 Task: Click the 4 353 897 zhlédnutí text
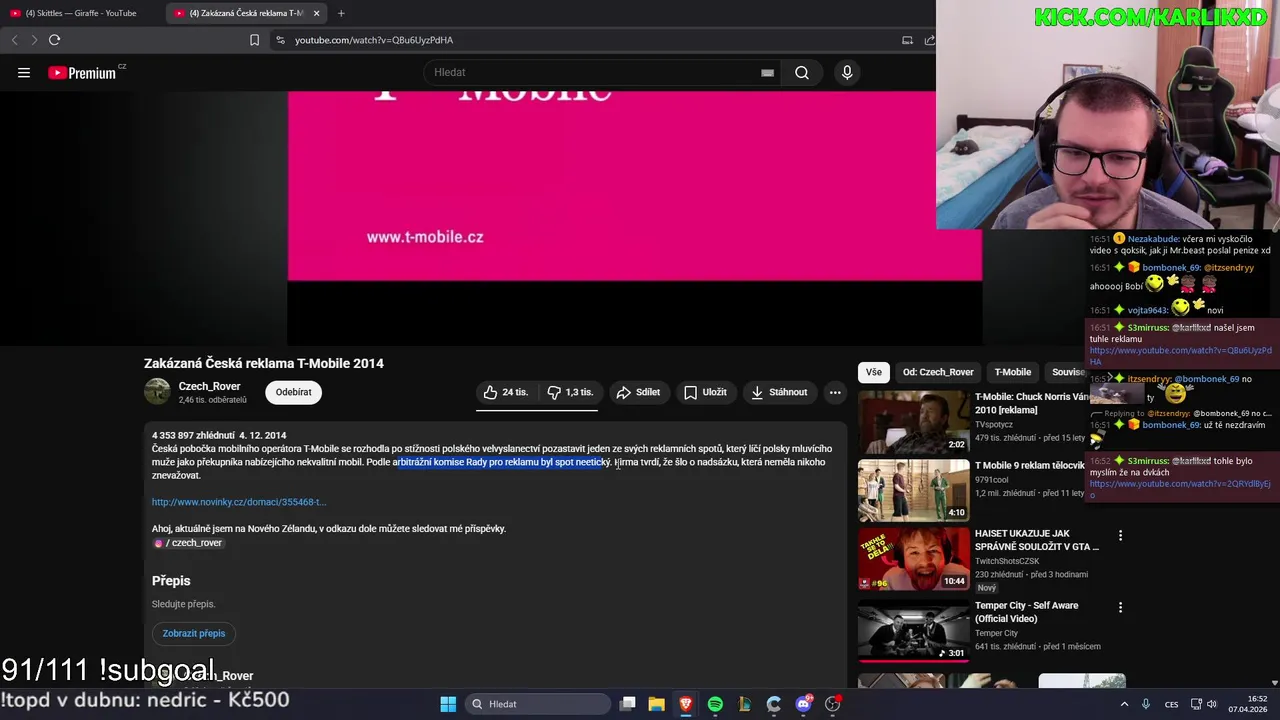(x=193, y=435)
